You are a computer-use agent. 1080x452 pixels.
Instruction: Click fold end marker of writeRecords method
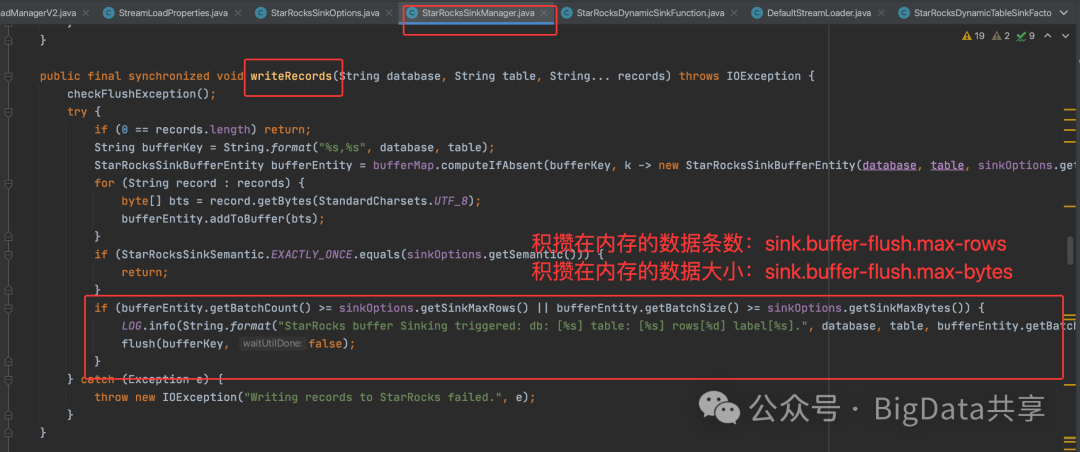pyautogui.click(x=8, y=433)
